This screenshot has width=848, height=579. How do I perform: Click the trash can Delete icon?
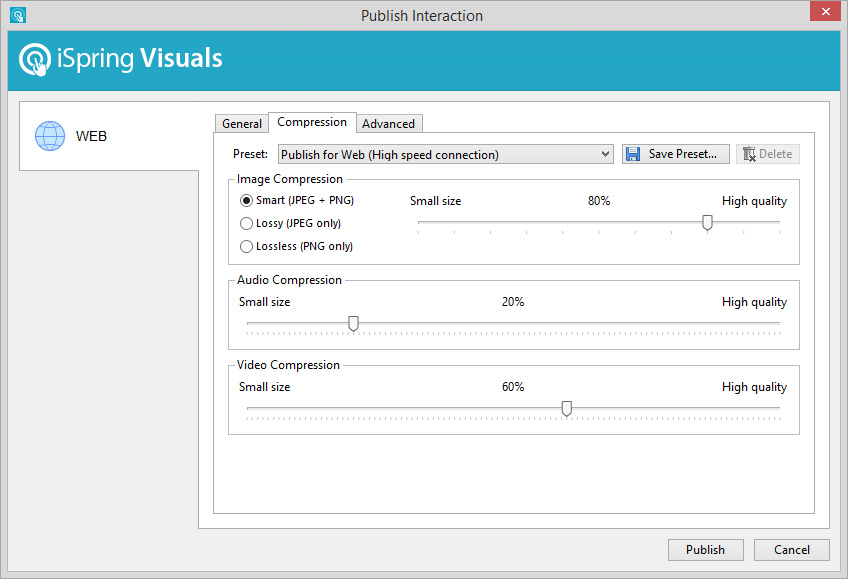(749, 154)
